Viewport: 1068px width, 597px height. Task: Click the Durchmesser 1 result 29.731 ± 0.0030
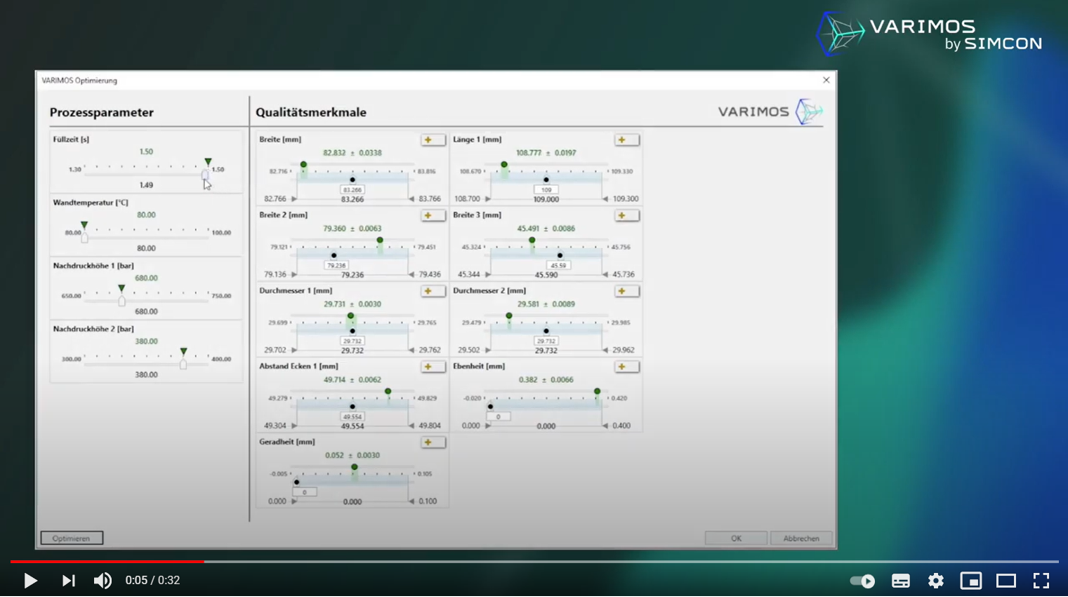tap(352, 304)
